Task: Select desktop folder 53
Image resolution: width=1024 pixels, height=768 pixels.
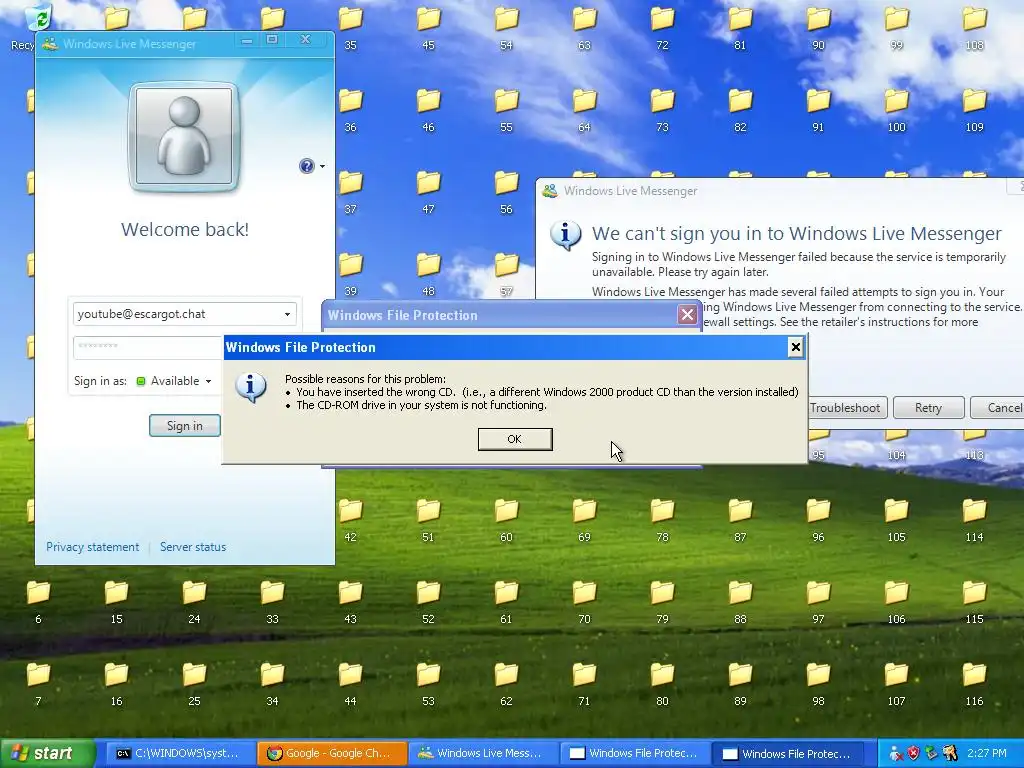Action: pyautogui.click(x=428, y=683)
